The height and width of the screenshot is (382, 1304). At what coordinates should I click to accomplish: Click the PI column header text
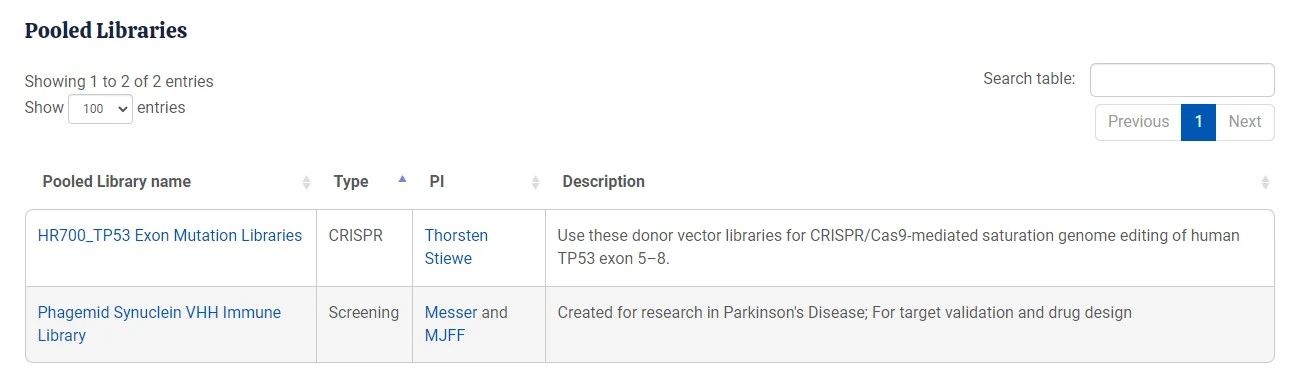pyautogui.click(x=437, y=182)
